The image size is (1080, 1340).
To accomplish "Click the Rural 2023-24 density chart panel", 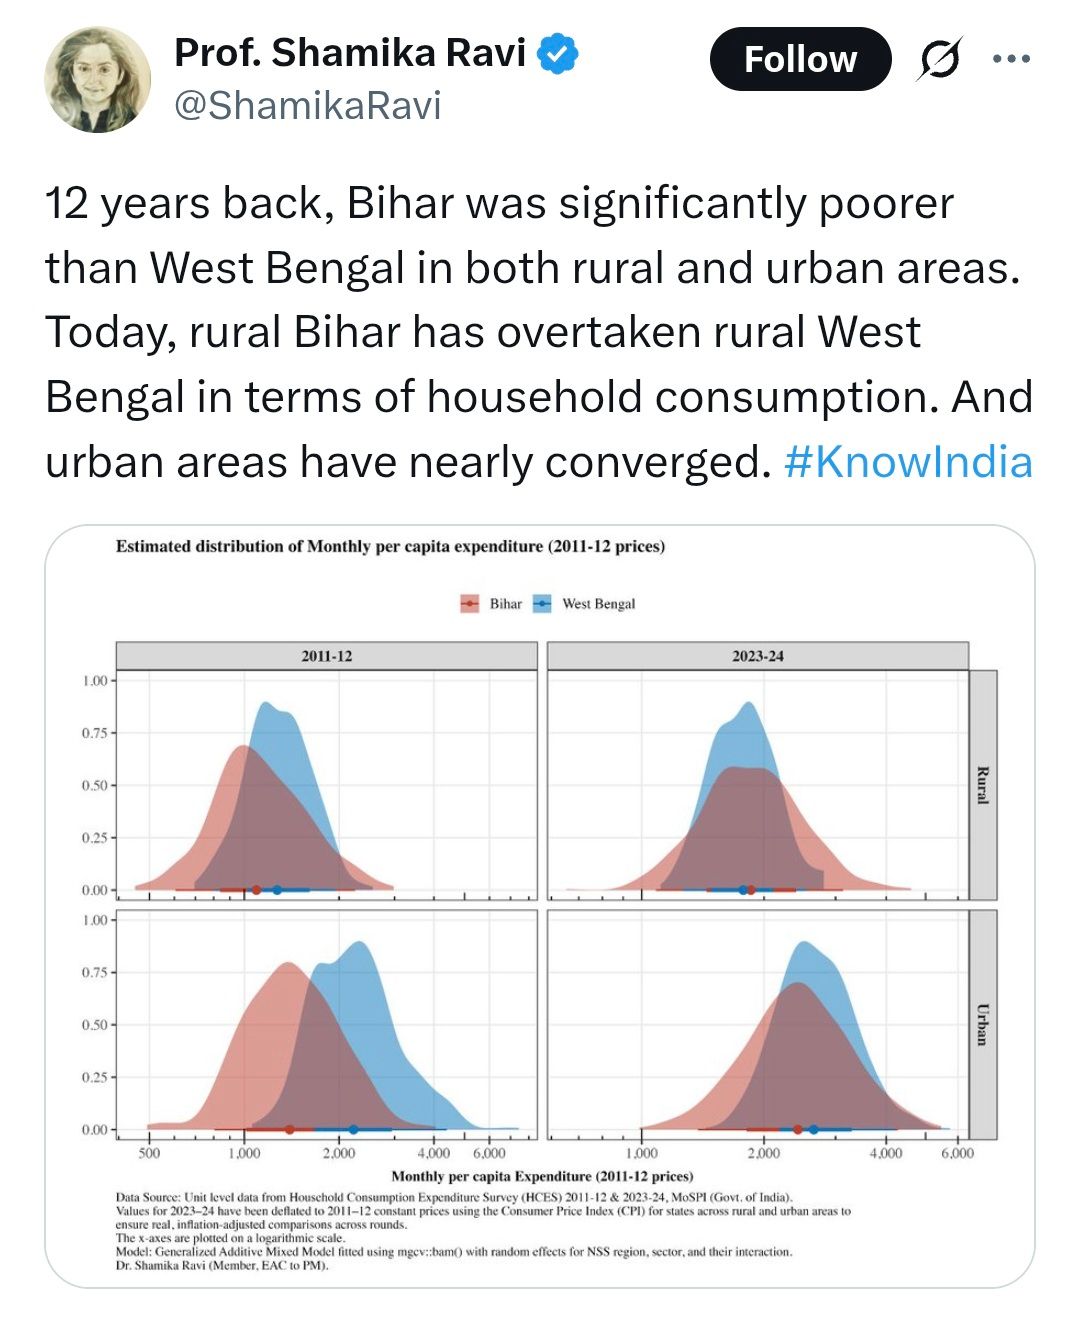I will click(757, 785).
